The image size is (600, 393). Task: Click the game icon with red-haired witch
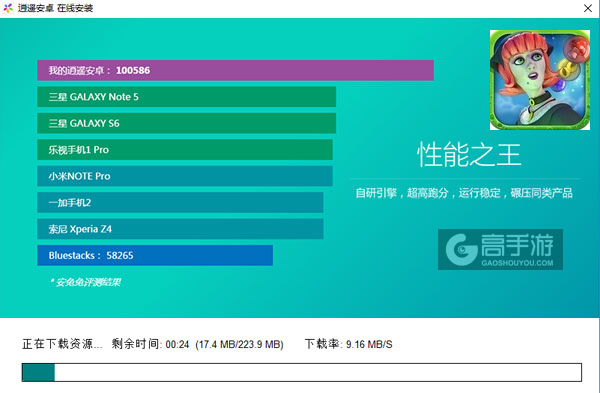[x=540, y=80]
